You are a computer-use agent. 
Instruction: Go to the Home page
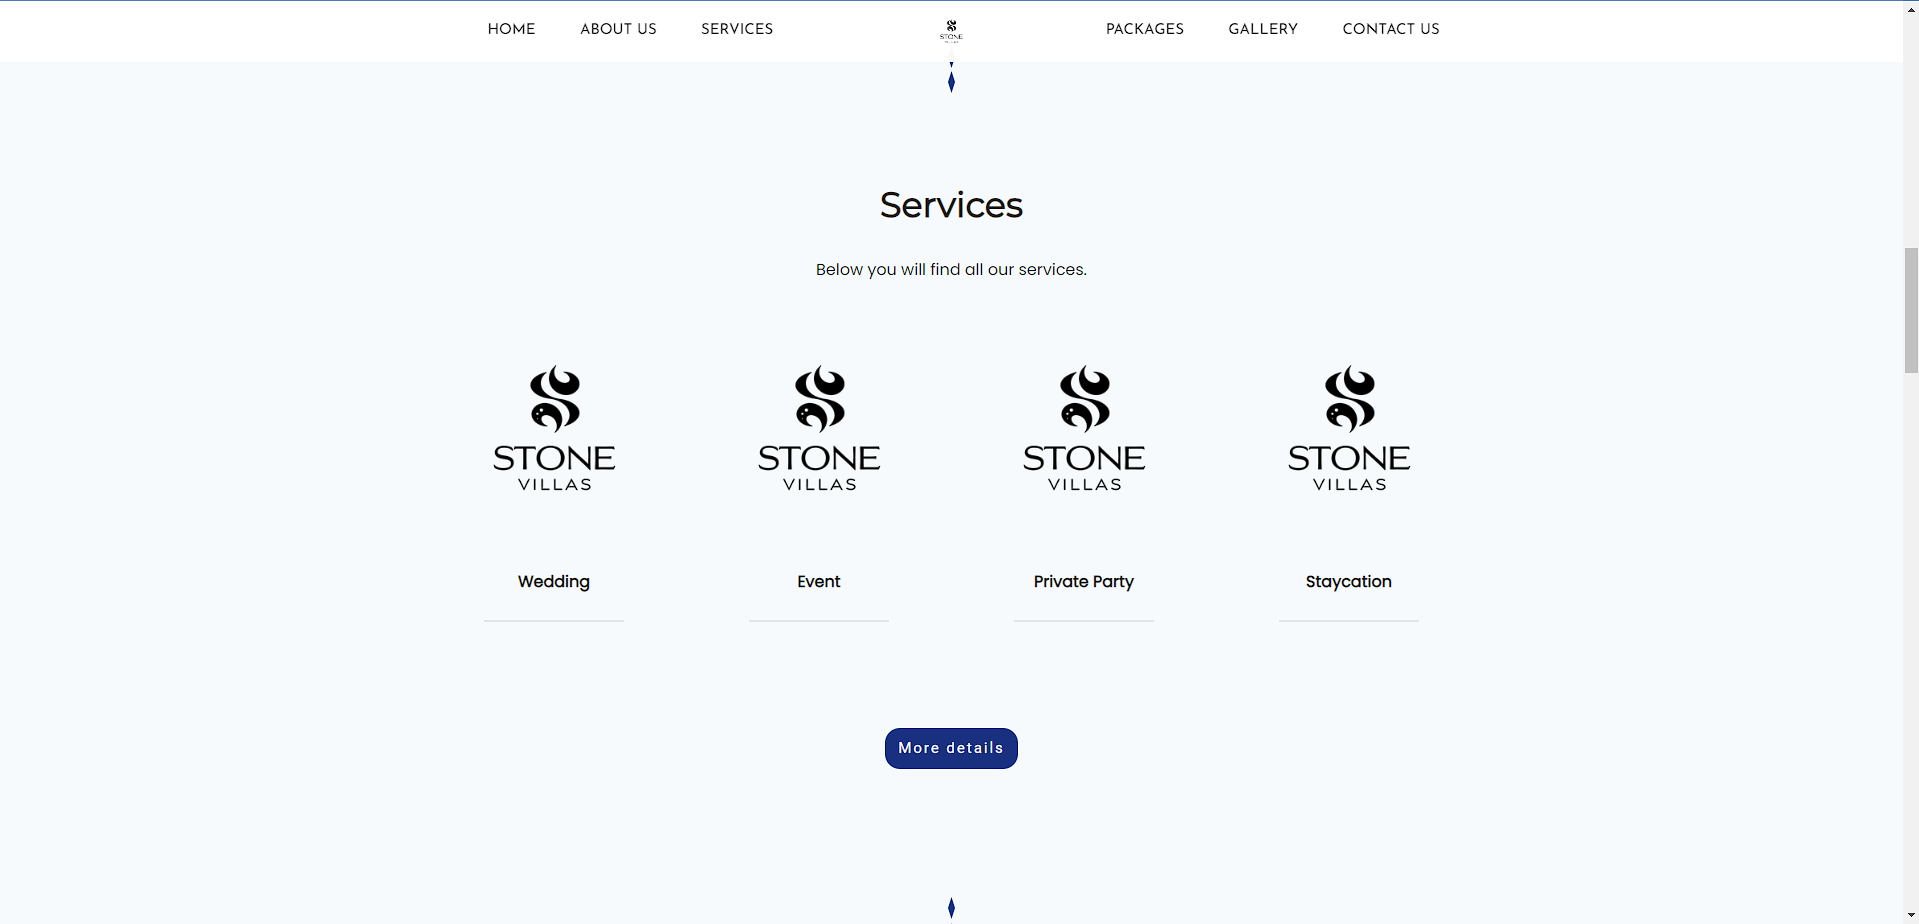pos(511,29)
